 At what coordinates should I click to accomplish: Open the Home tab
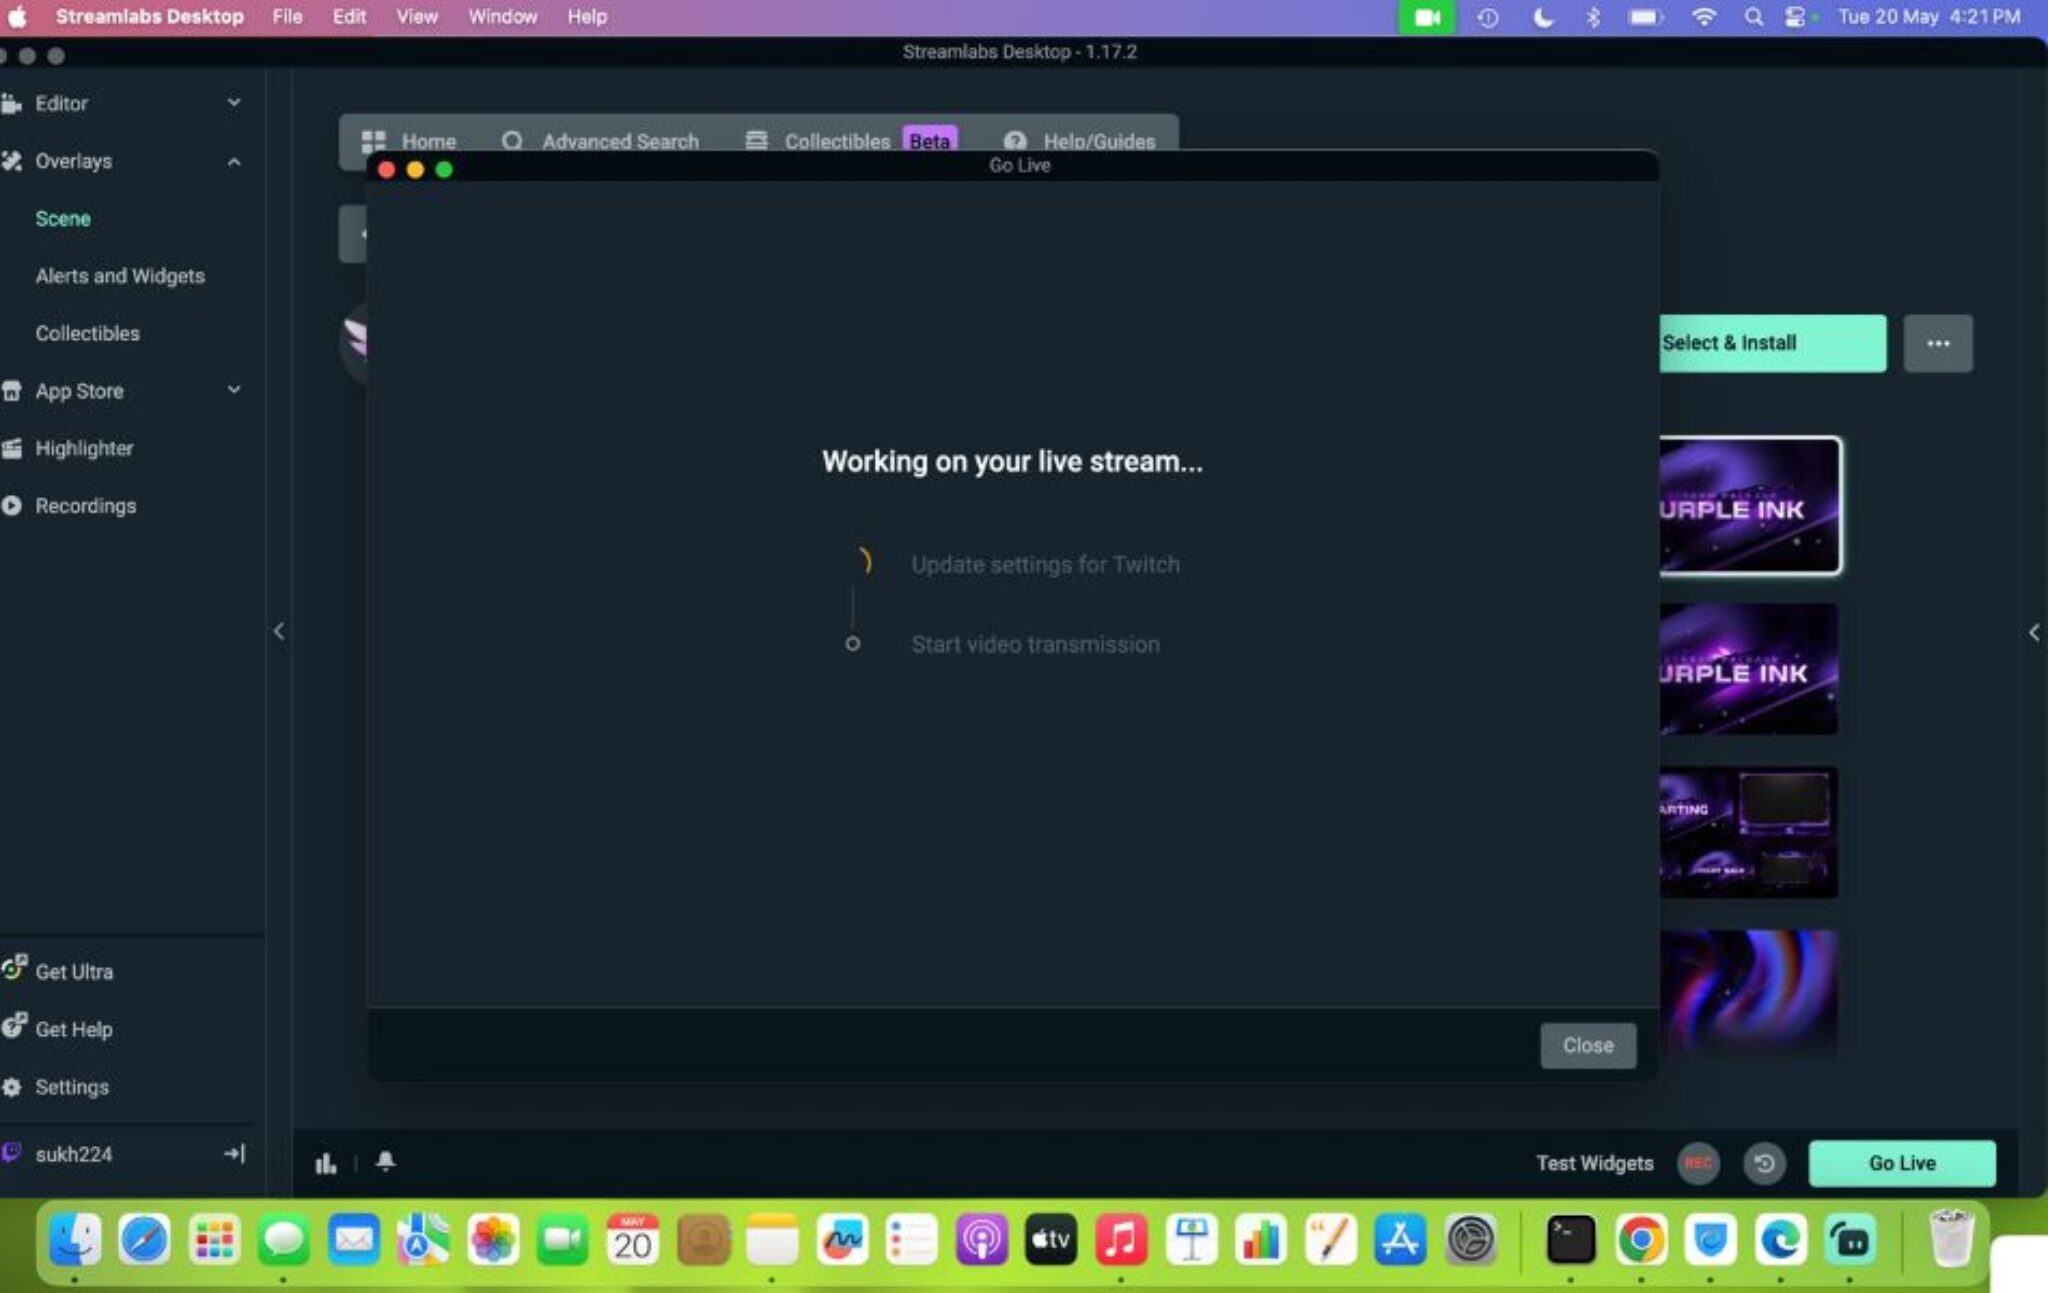point(409,141)
